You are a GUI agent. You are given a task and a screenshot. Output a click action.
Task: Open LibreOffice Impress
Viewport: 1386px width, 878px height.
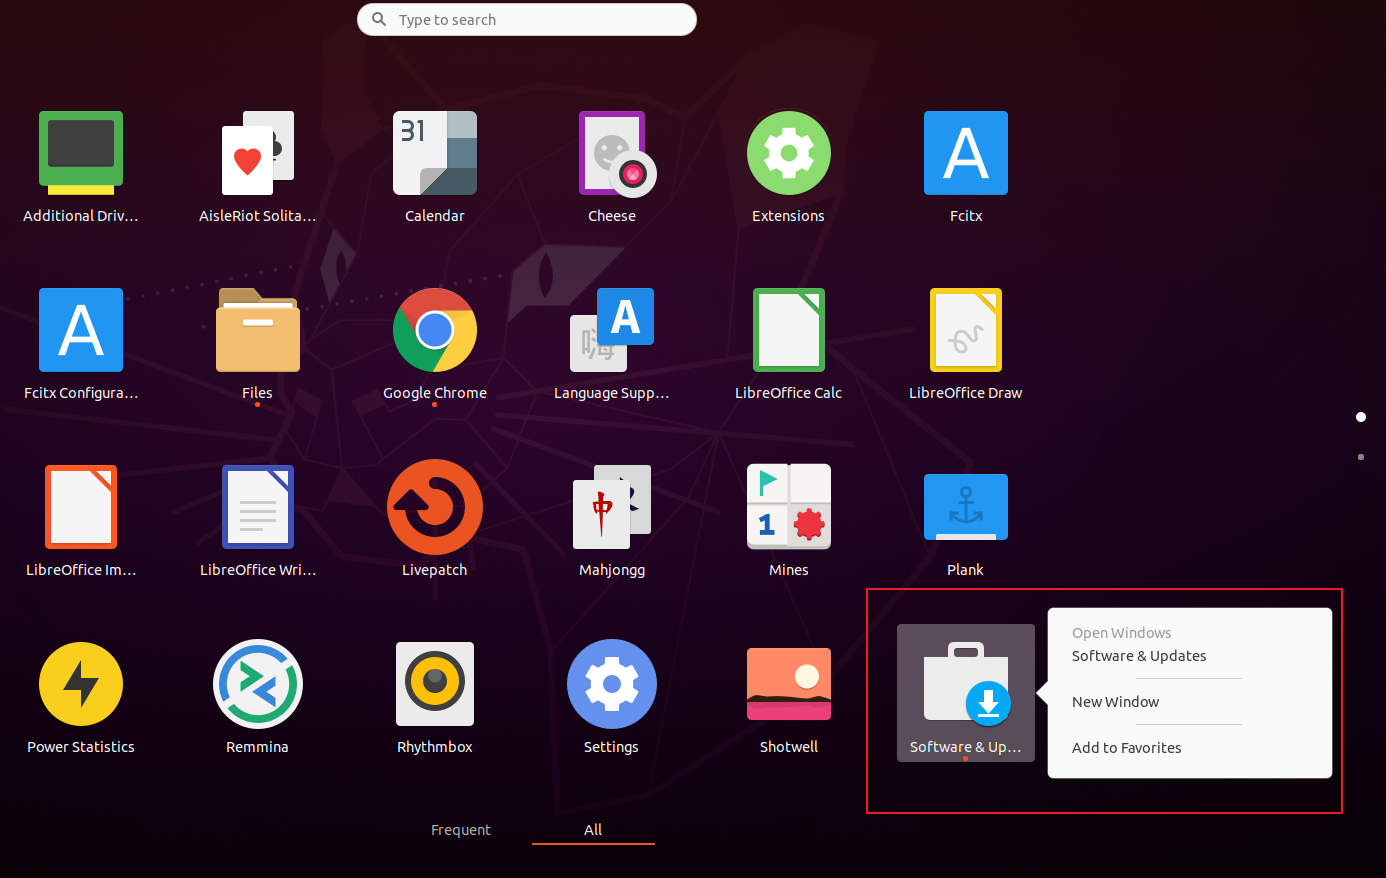click(x=81, y=507)
